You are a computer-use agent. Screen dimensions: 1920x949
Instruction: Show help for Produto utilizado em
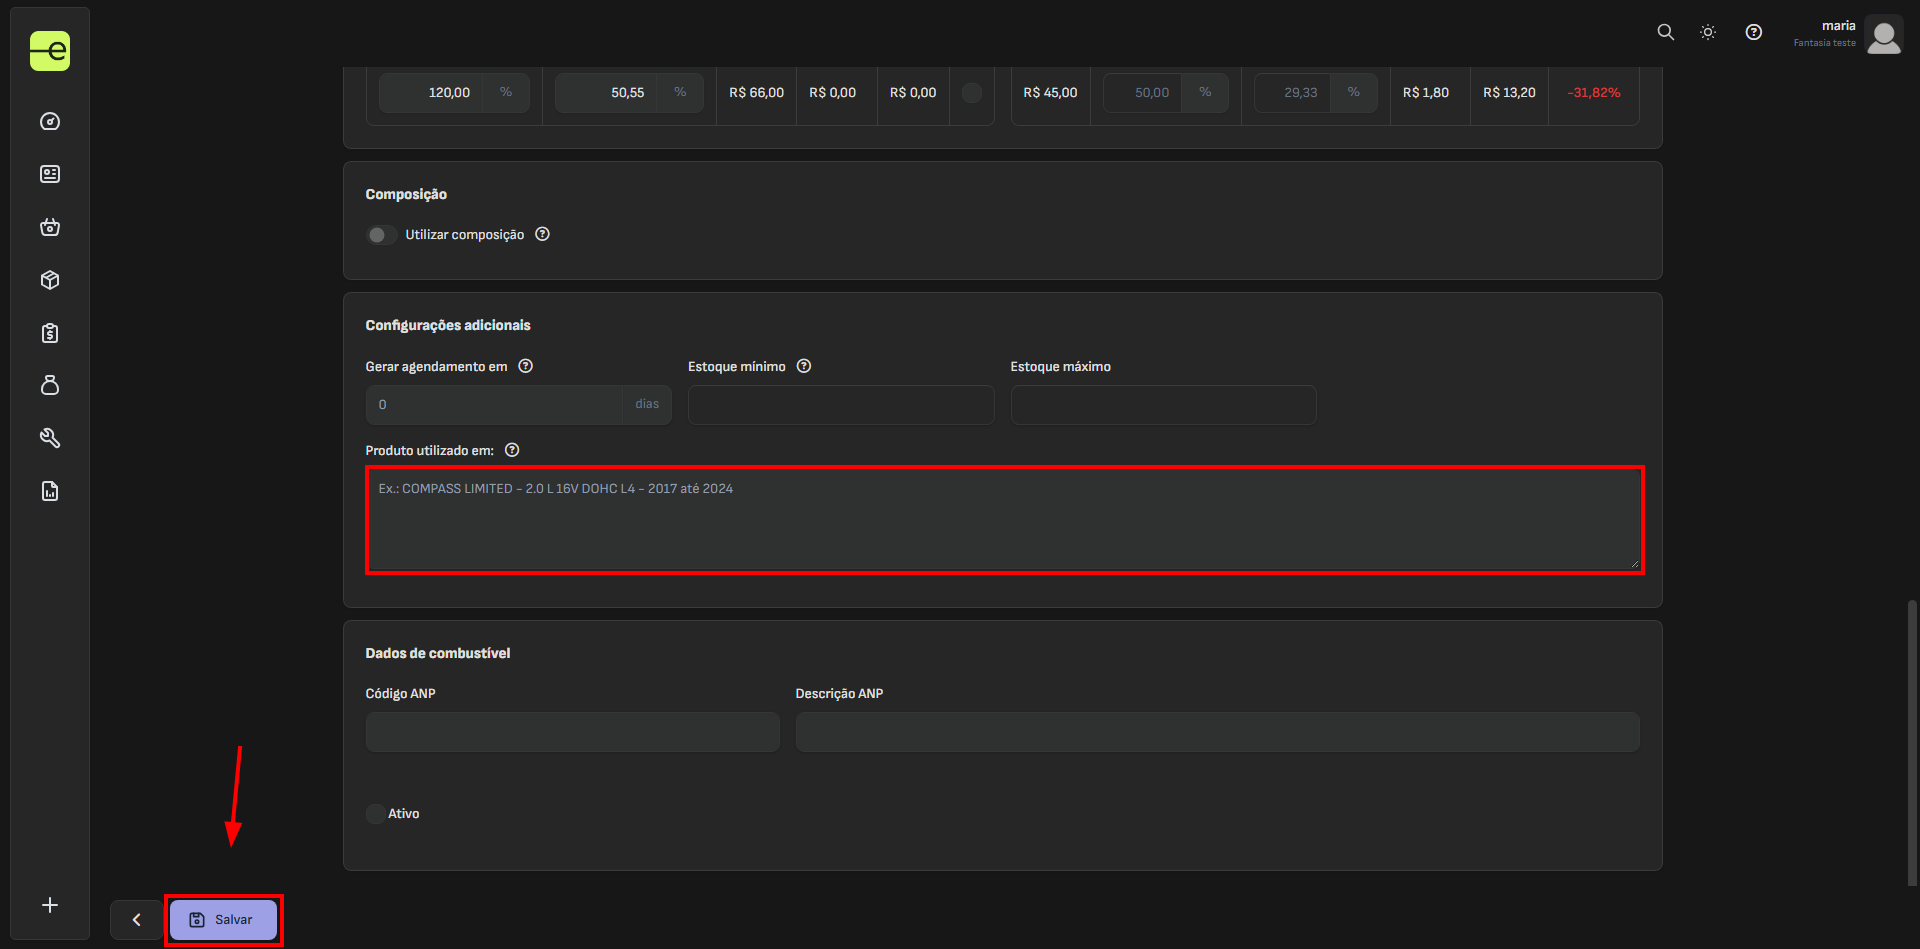[512, 450]
